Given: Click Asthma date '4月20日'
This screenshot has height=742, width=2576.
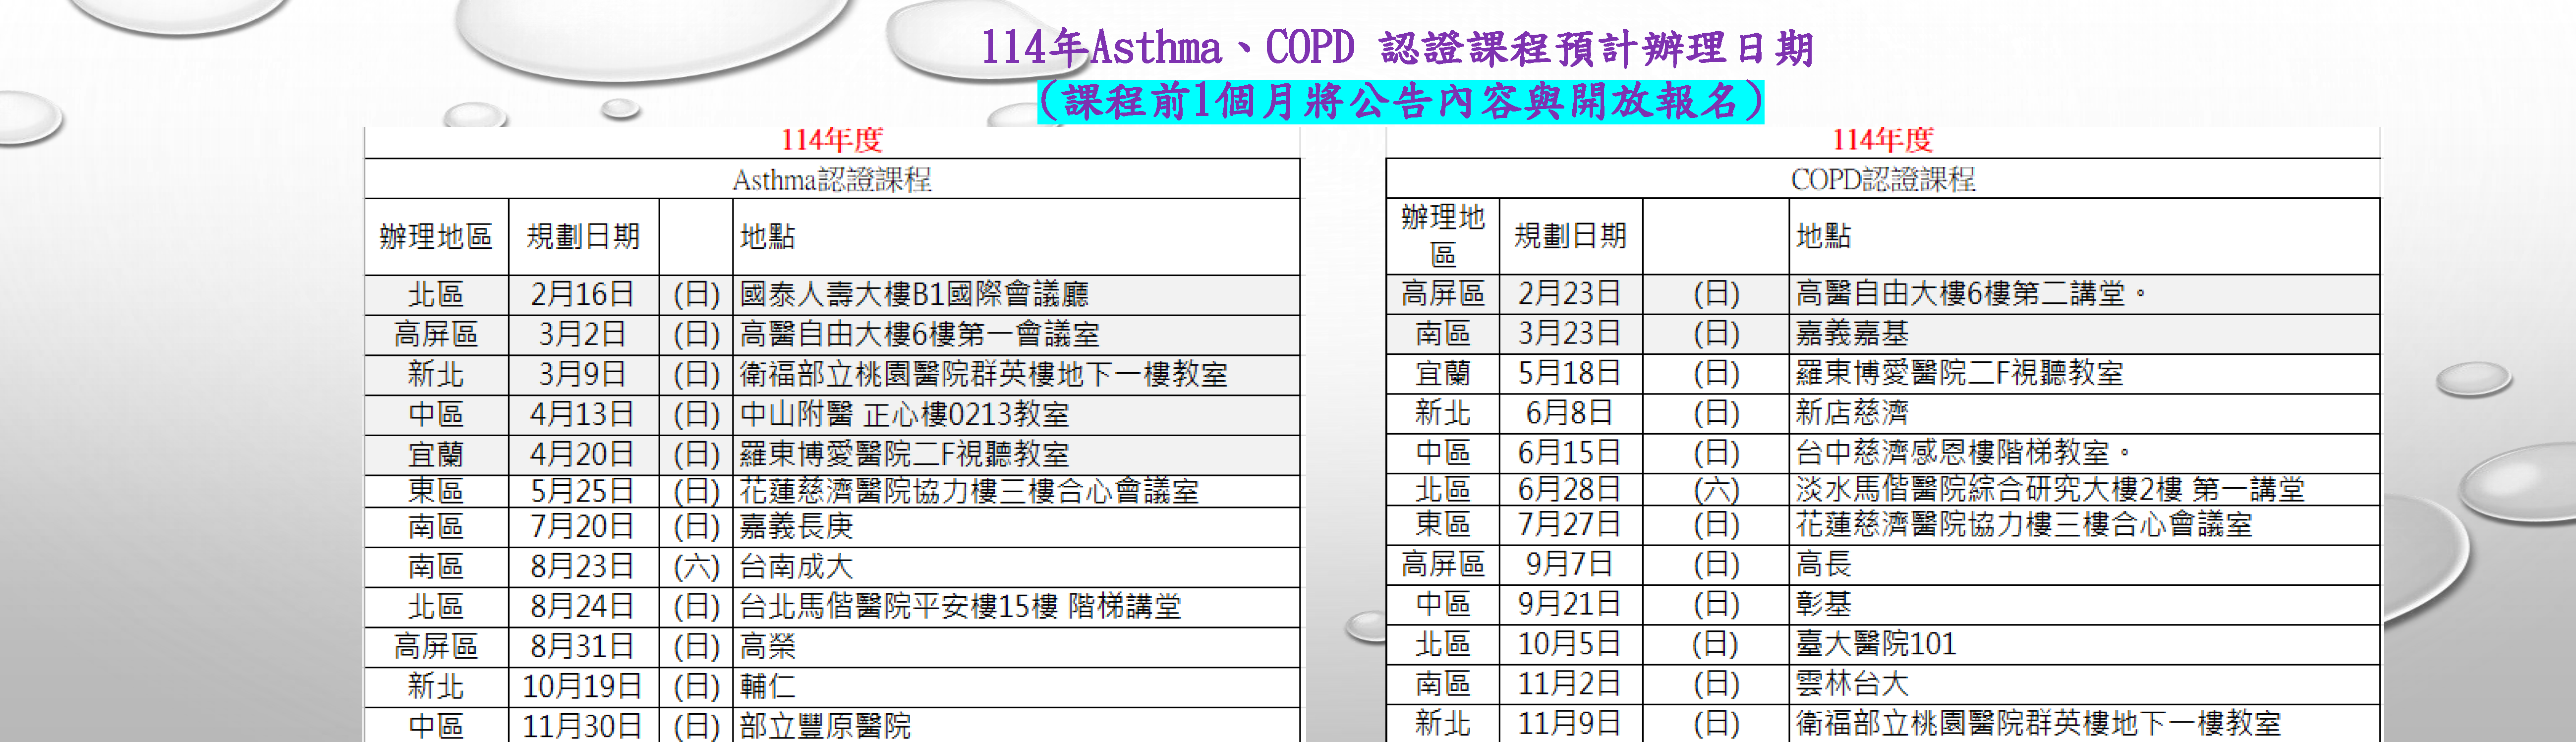Looking at the screenshot, I should coord(583,454).
